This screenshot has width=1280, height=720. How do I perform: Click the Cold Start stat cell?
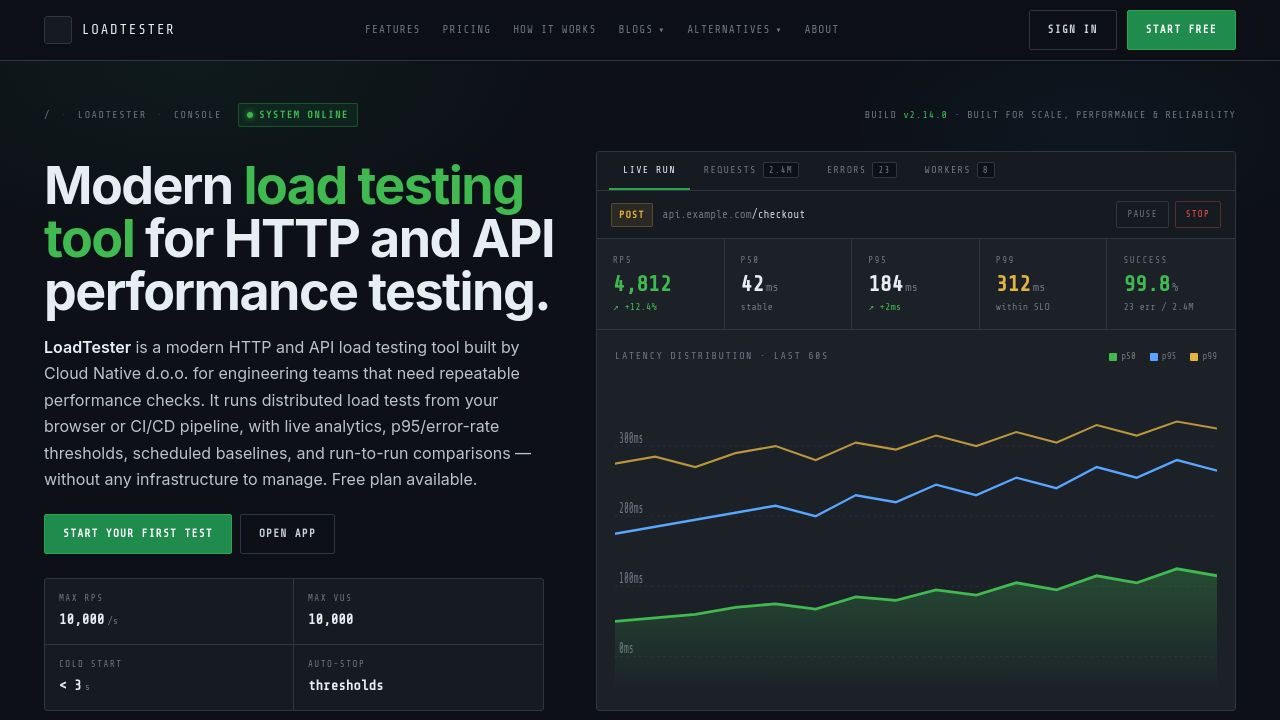[169, 678]
